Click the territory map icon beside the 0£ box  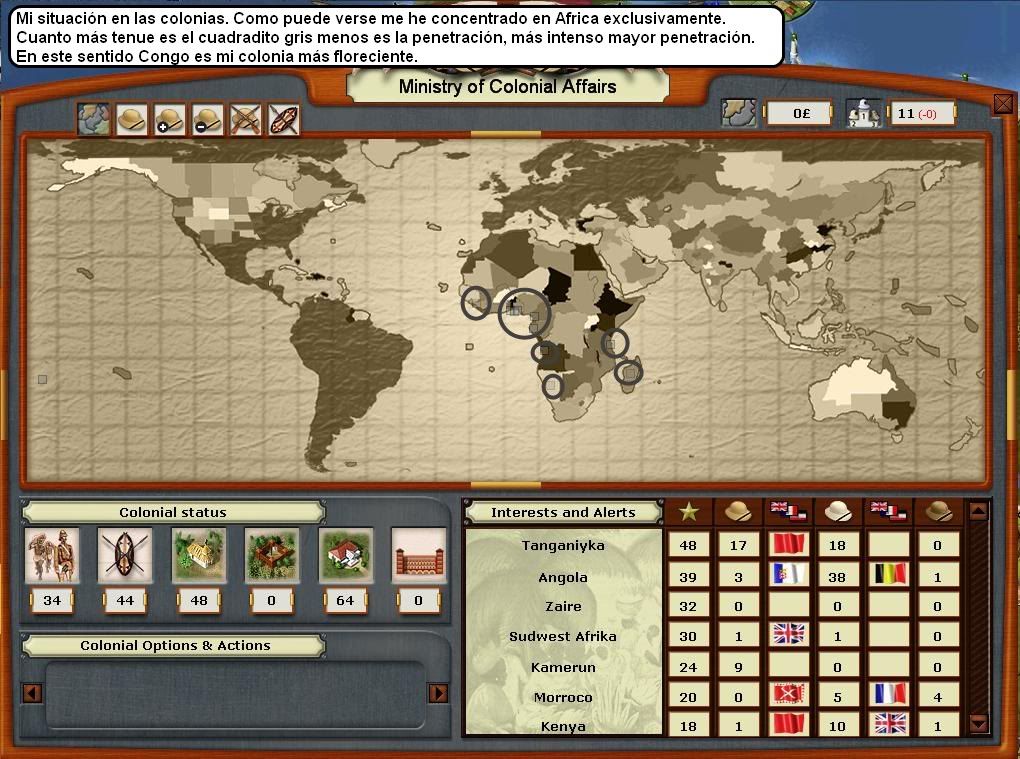(739, 113)
